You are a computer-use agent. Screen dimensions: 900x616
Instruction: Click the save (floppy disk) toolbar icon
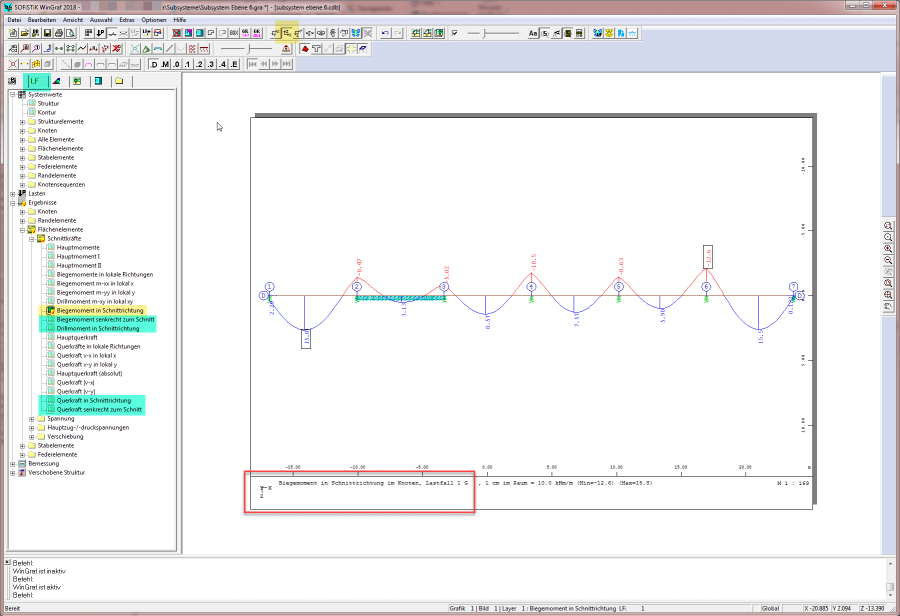[x=47, y=33]
